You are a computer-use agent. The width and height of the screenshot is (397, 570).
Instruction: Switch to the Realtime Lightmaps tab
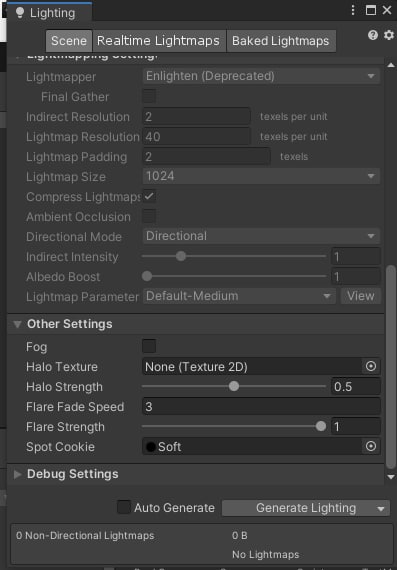point(159,41)
